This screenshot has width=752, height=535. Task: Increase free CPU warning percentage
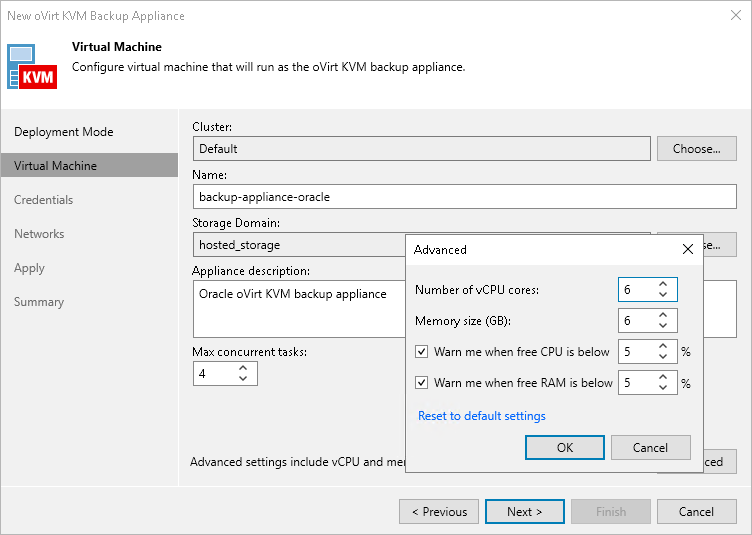pyautogui.click(x=663, y=347)
